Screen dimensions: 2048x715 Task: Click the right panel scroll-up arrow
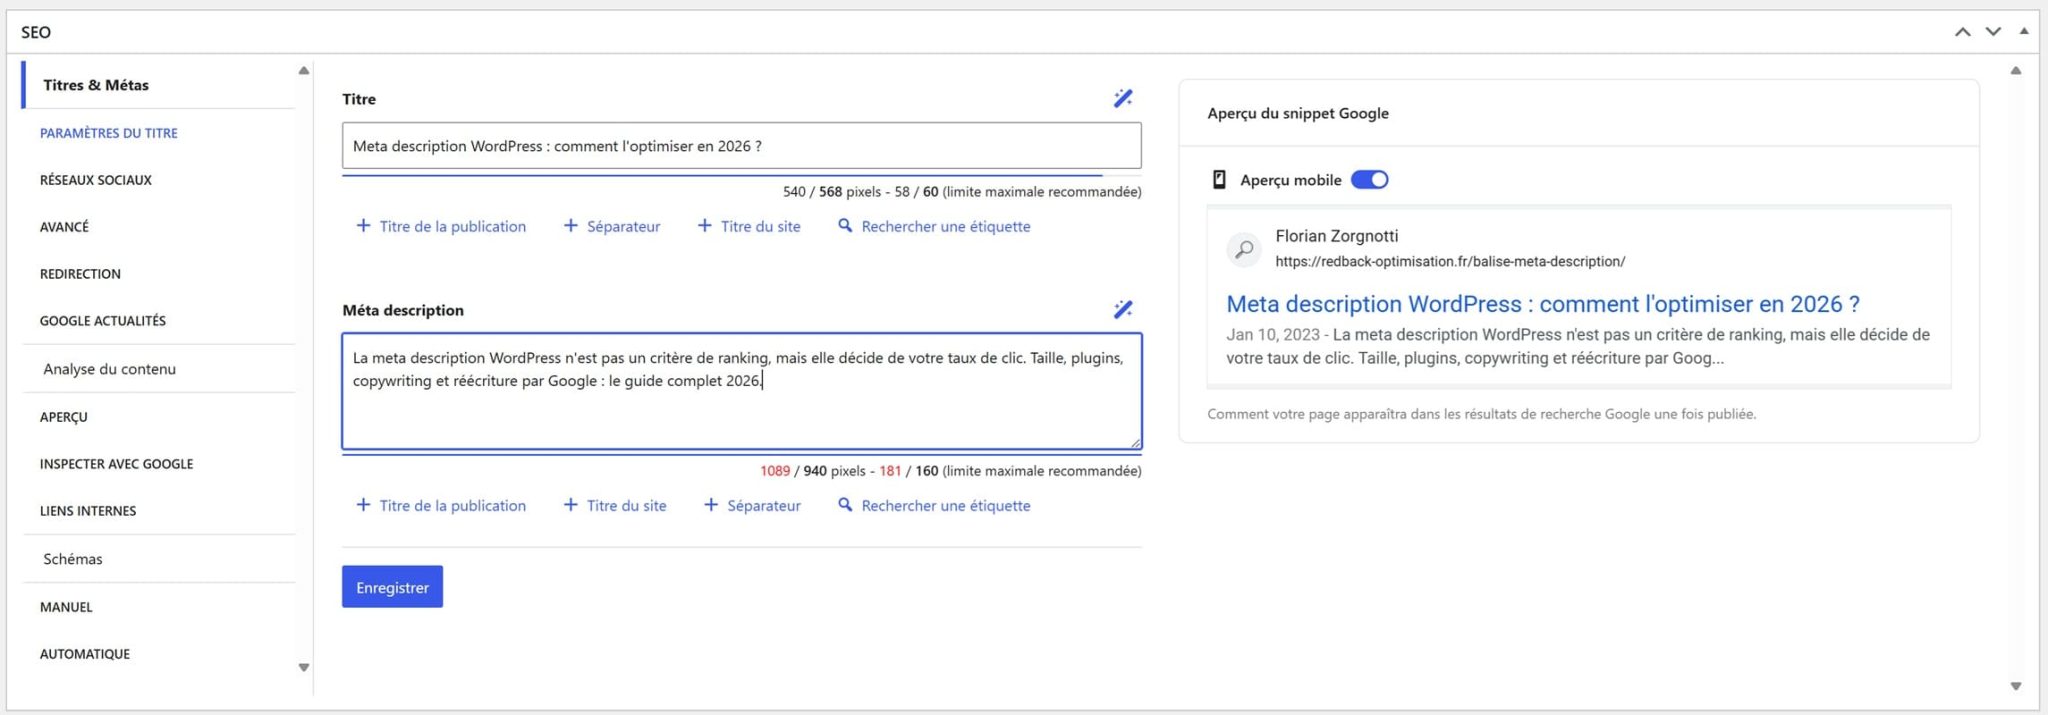[x=2016, y=71]
